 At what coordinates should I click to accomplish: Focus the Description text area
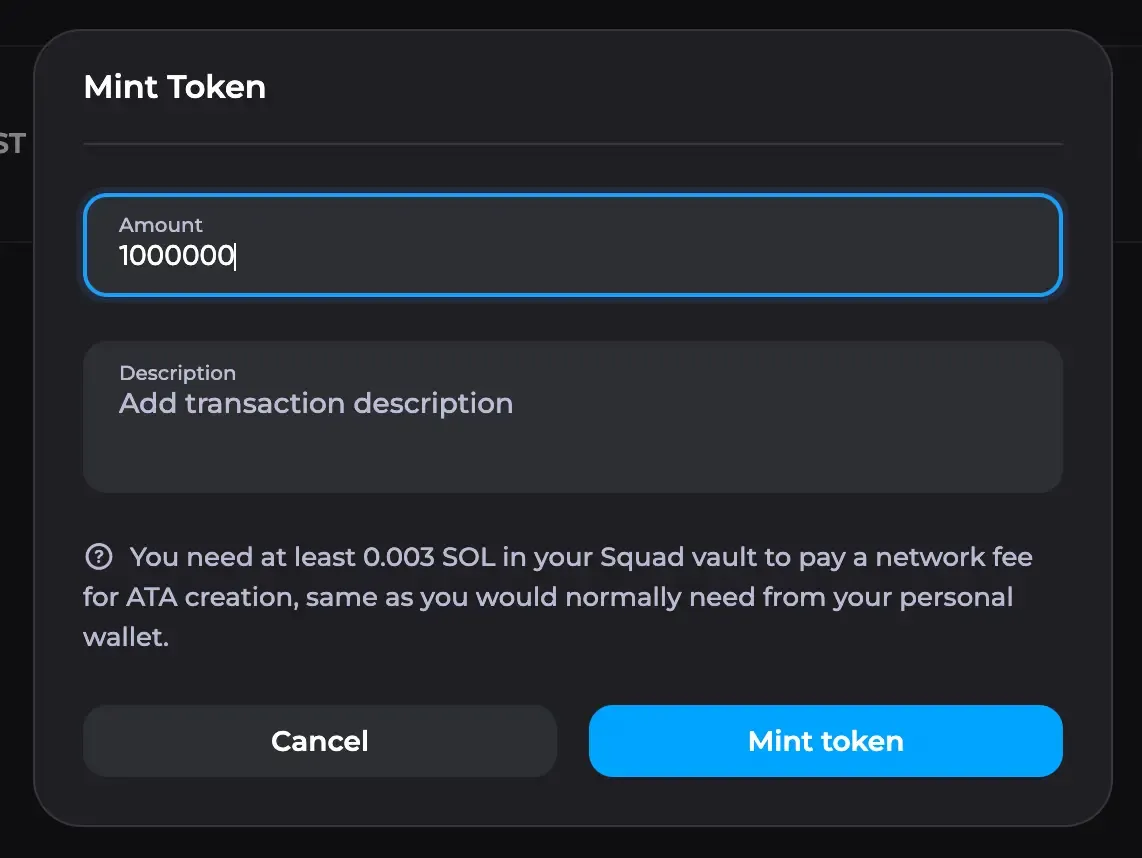(x=571, y=417)
